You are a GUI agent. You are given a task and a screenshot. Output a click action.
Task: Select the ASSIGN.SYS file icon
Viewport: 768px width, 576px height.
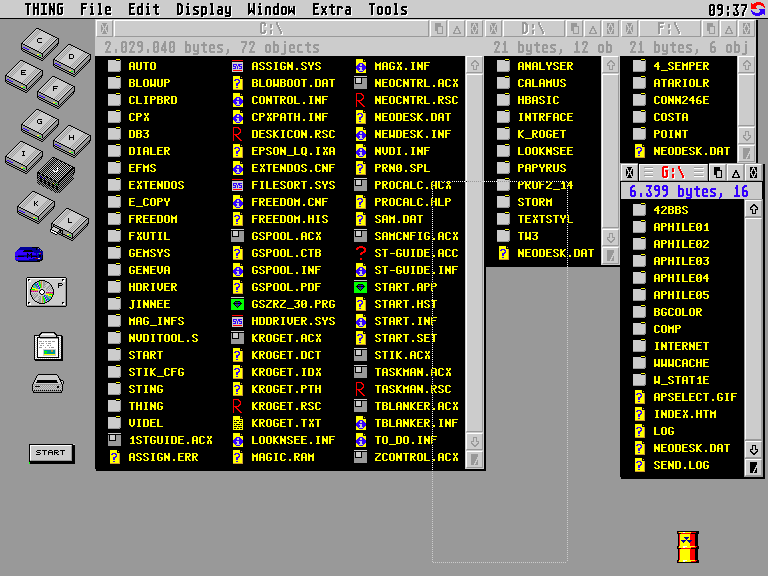pos(238,66)
